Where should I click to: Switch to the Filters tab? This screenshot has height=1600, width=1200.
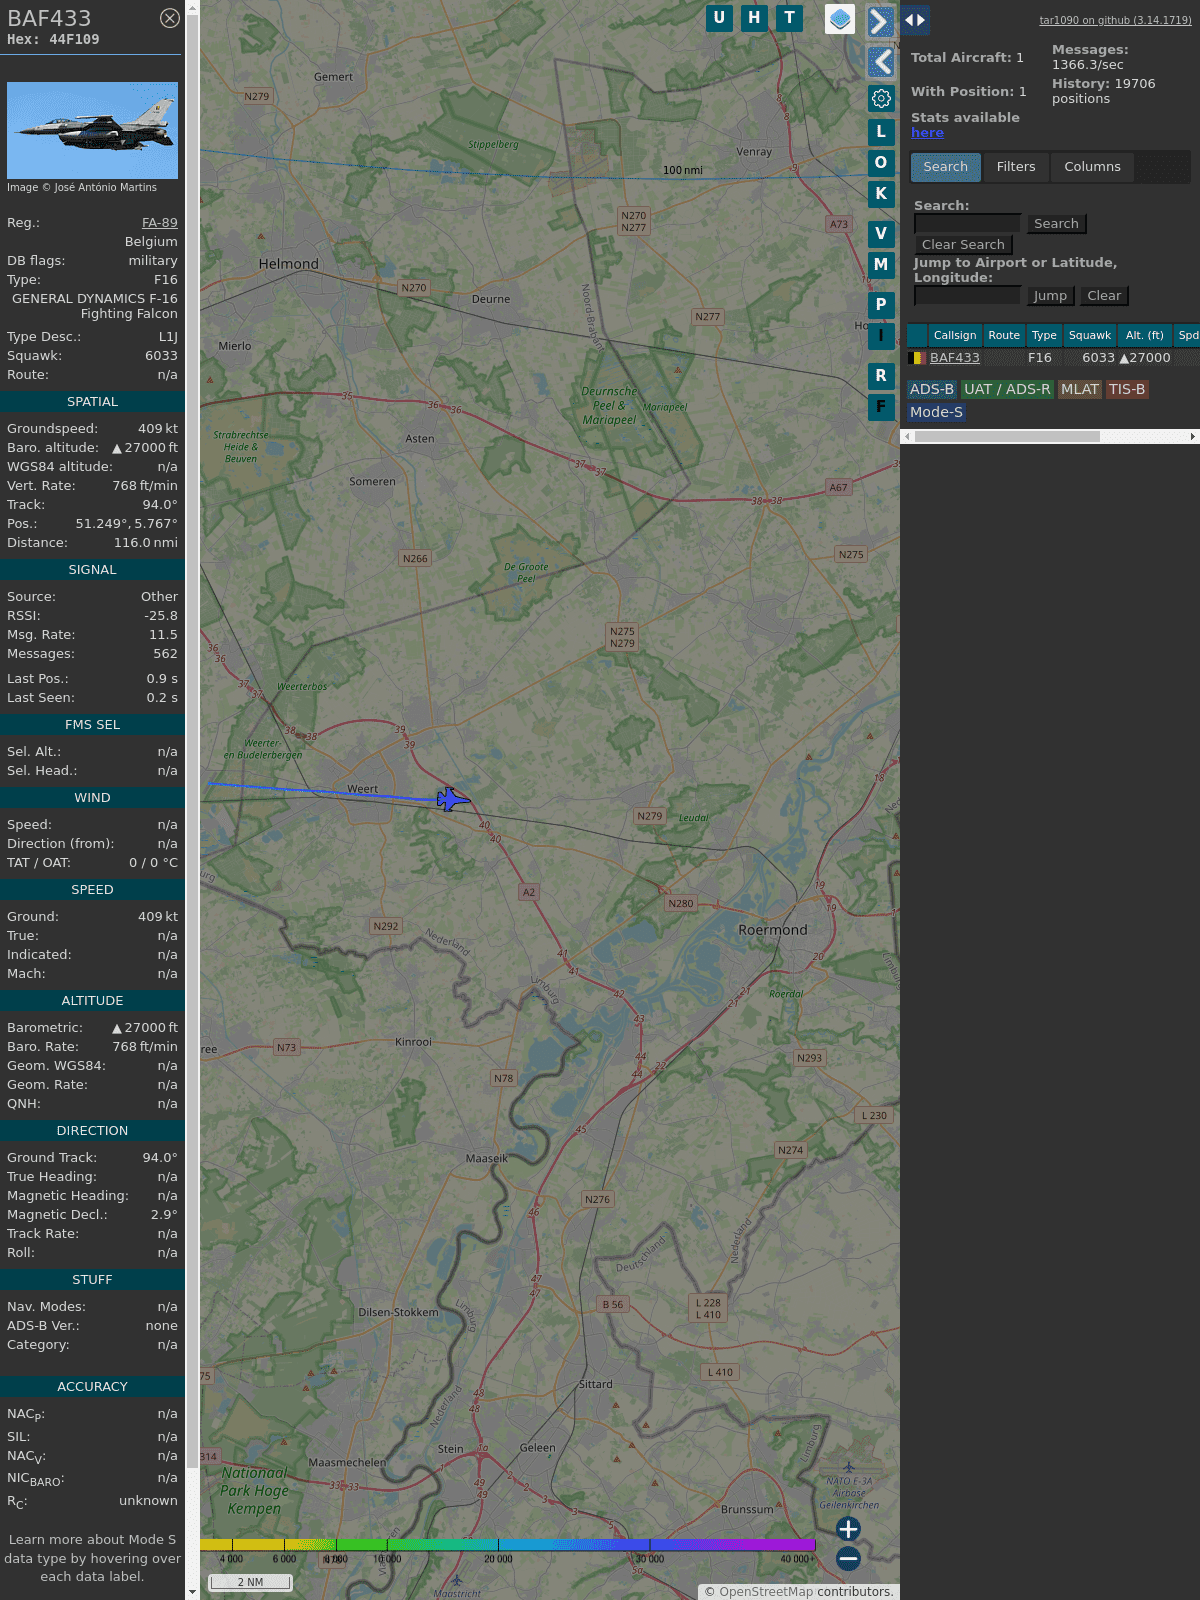(1016, 167)
